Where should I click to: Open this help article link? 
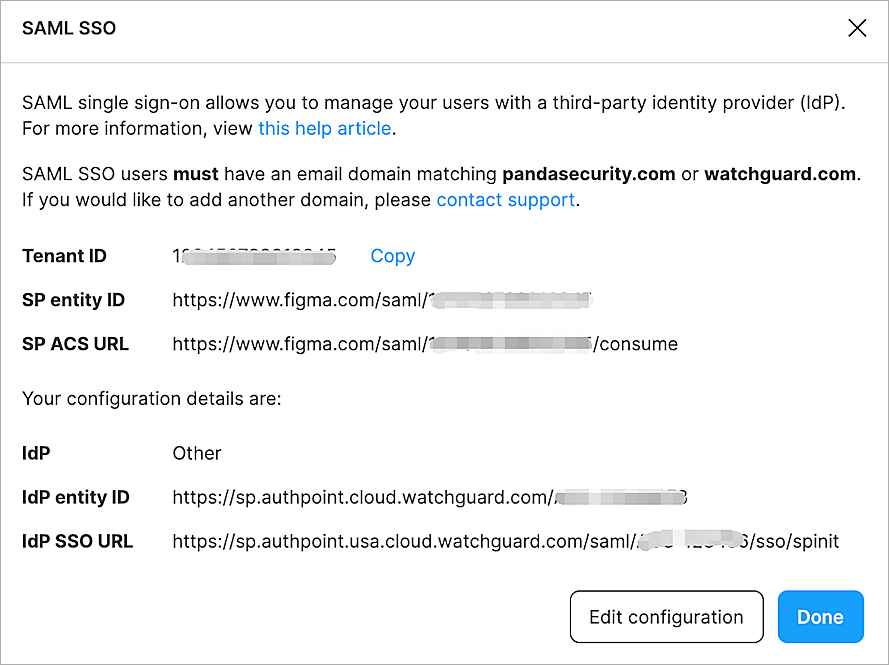pyautogui.click(x=324, y=128)
